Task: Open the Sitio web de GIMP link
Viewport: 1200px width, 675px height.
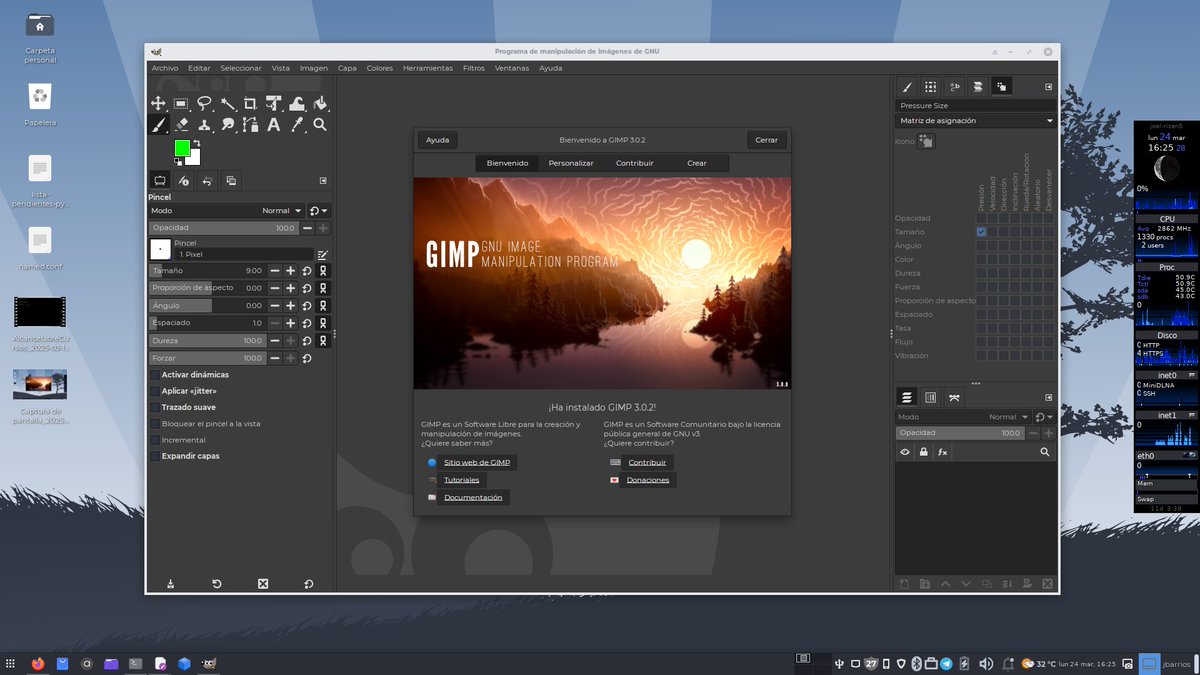Action: [477, 463]
